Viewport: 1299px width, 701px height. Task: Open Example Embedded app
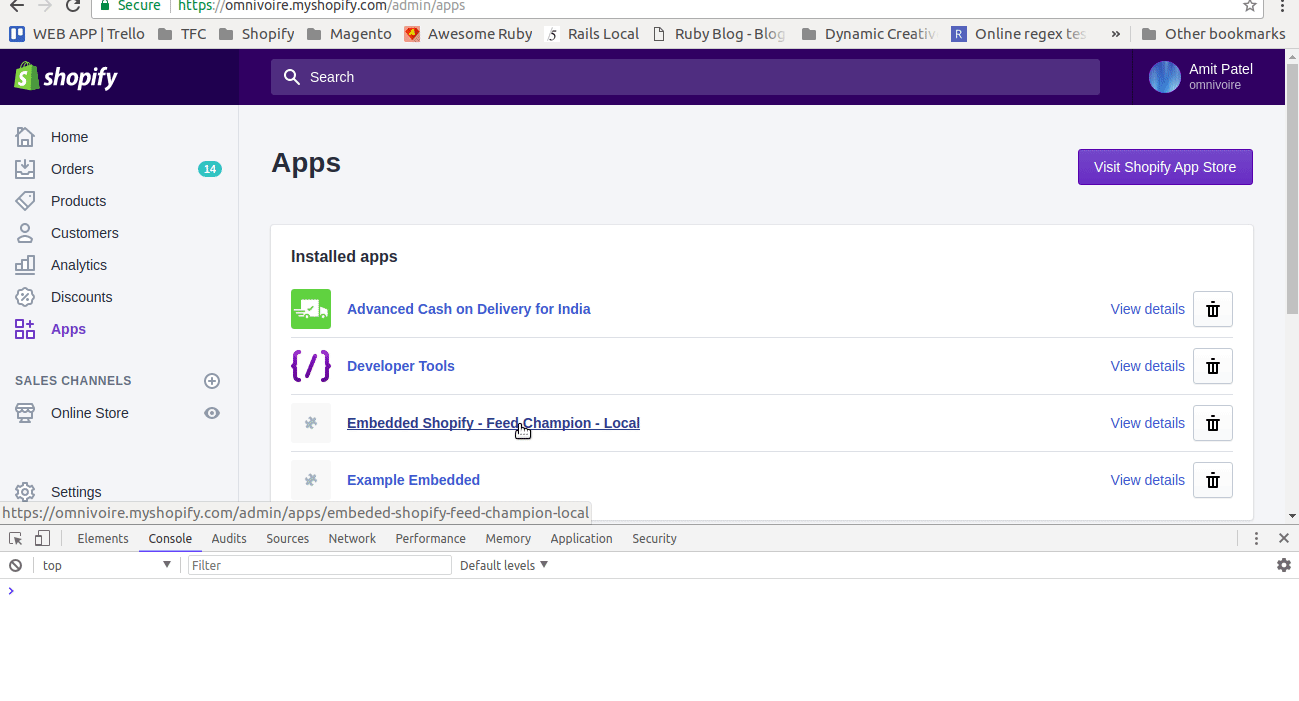coord(413,480)
